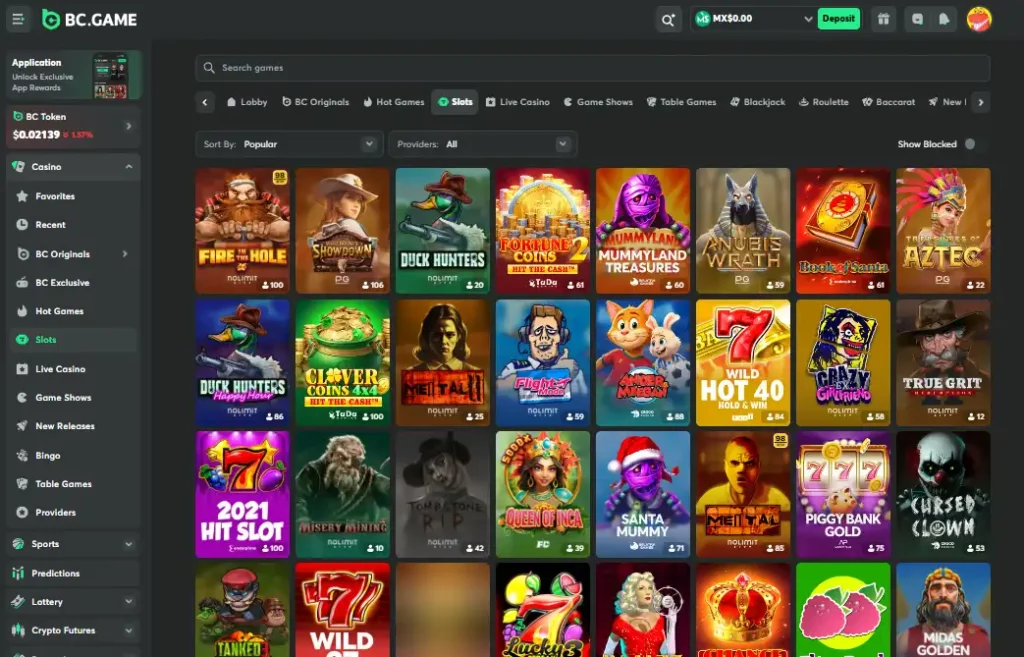
Task: Open Bingo in sidebar
Action: 73,455
